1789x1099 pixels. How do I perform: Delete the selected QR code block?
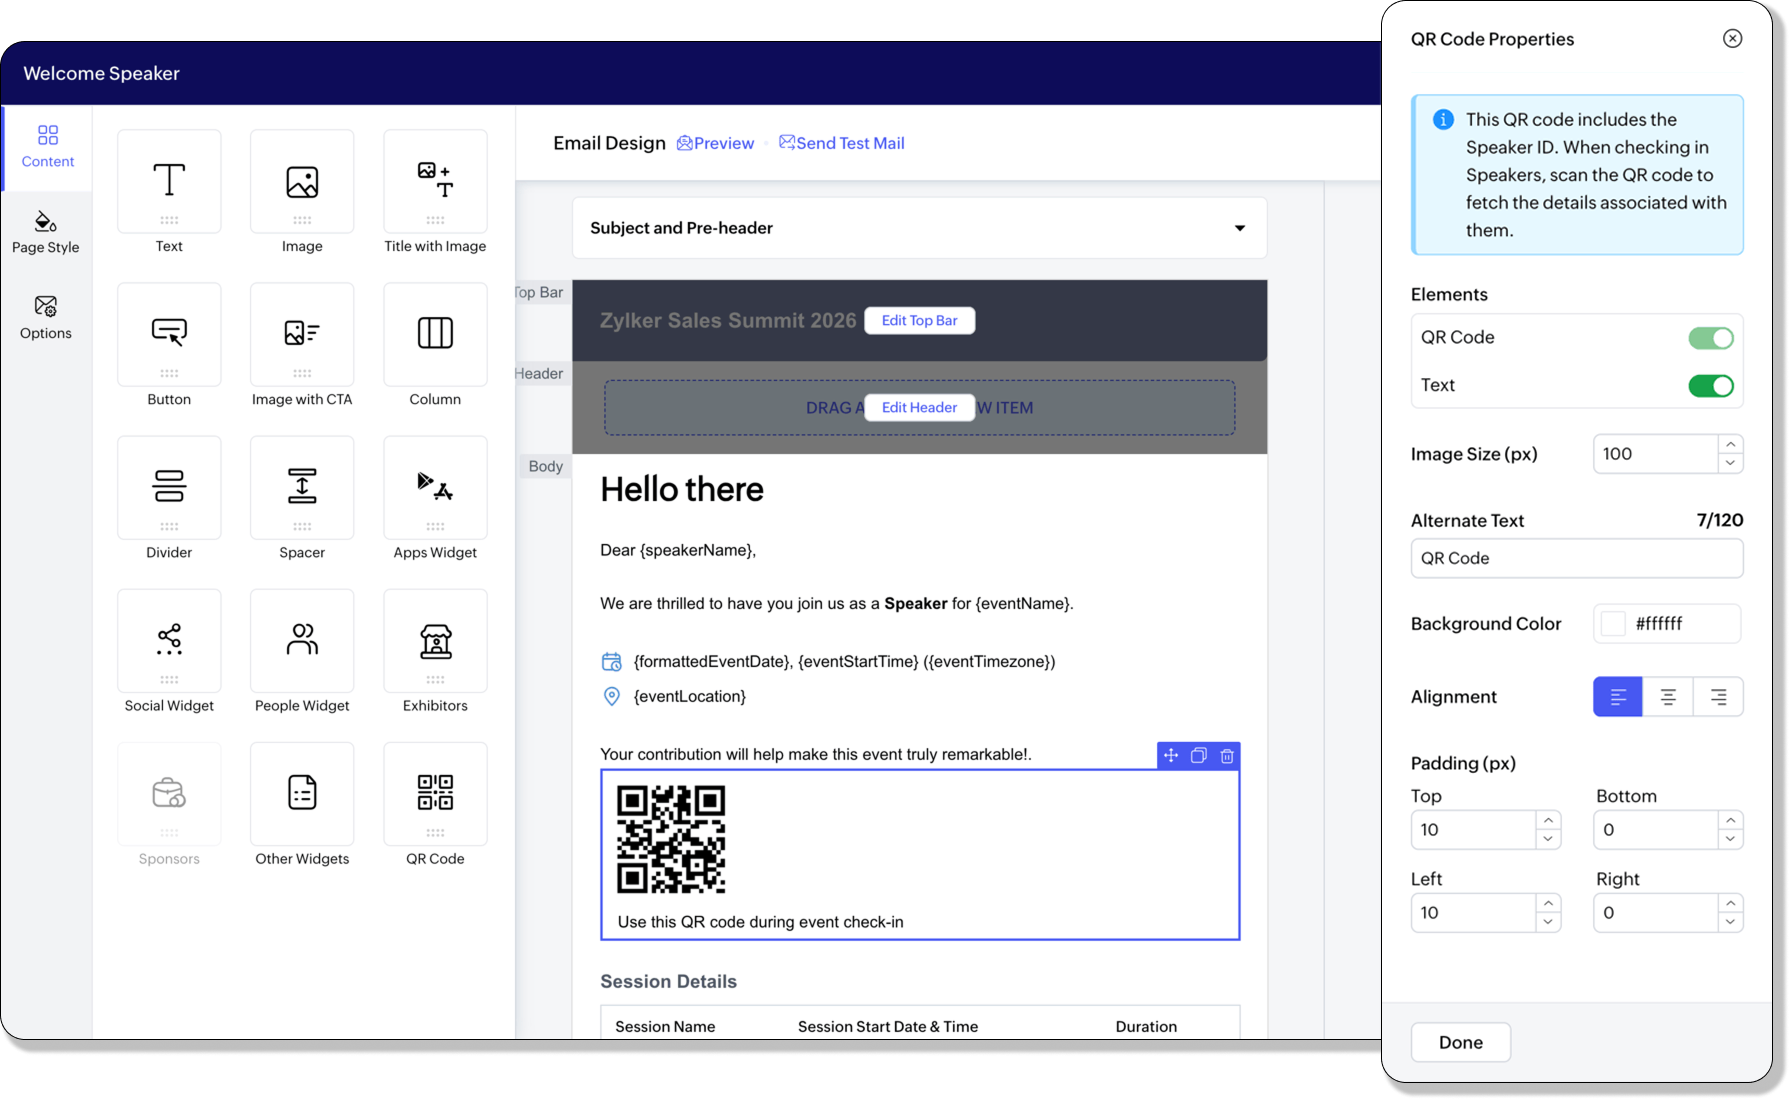click(1227, 756)
